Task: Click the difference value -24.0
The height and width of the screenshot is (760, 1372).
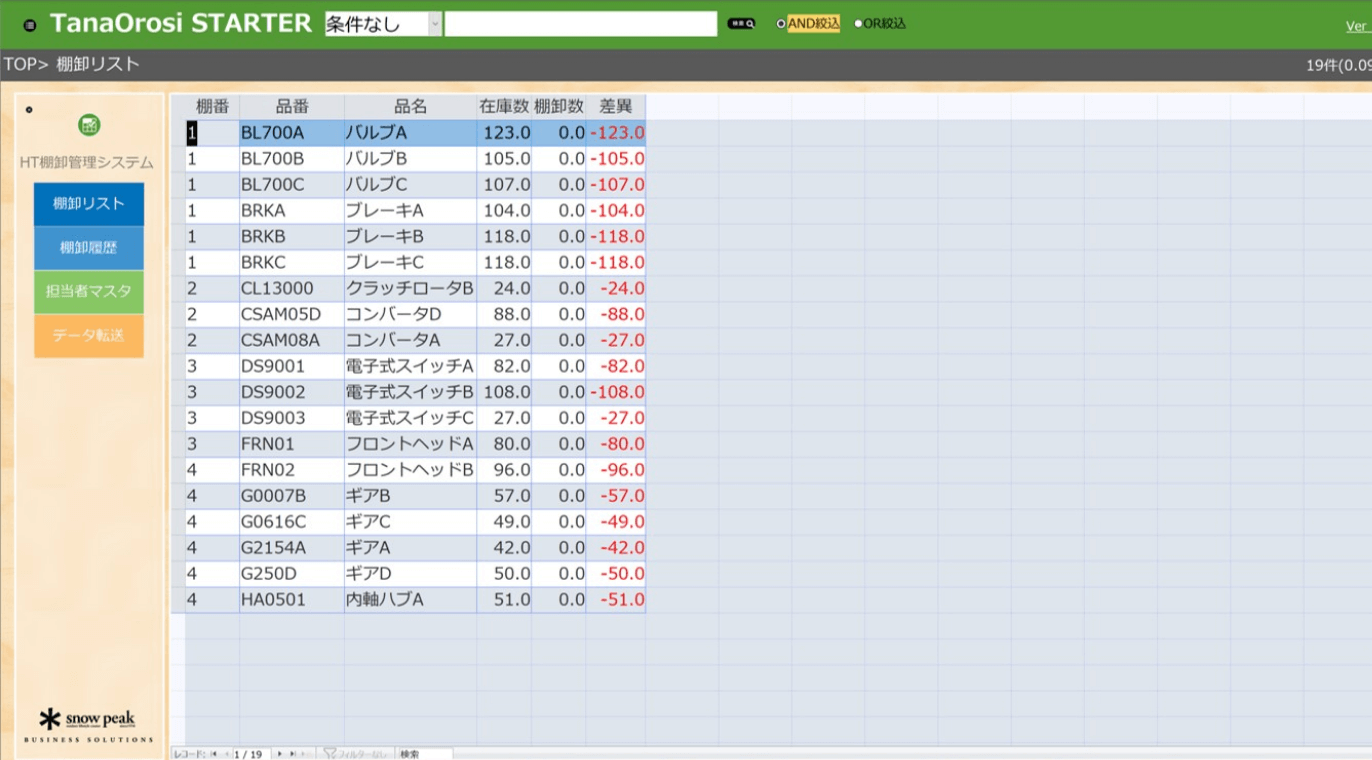Action: pyautogui.click(x=615, y=289)
